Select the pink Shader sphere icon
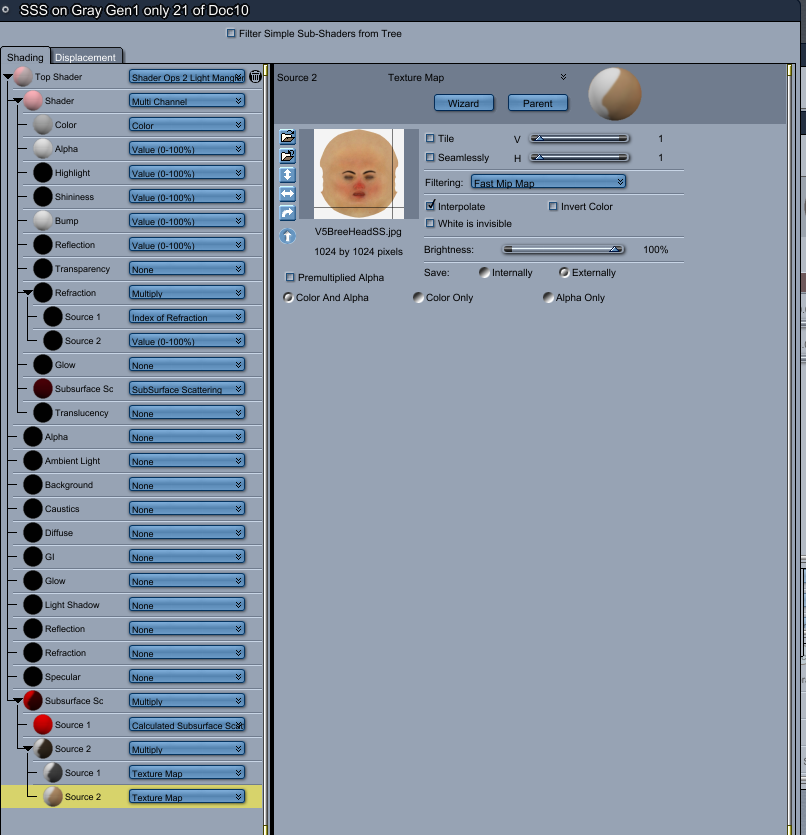 click(33, 101)
